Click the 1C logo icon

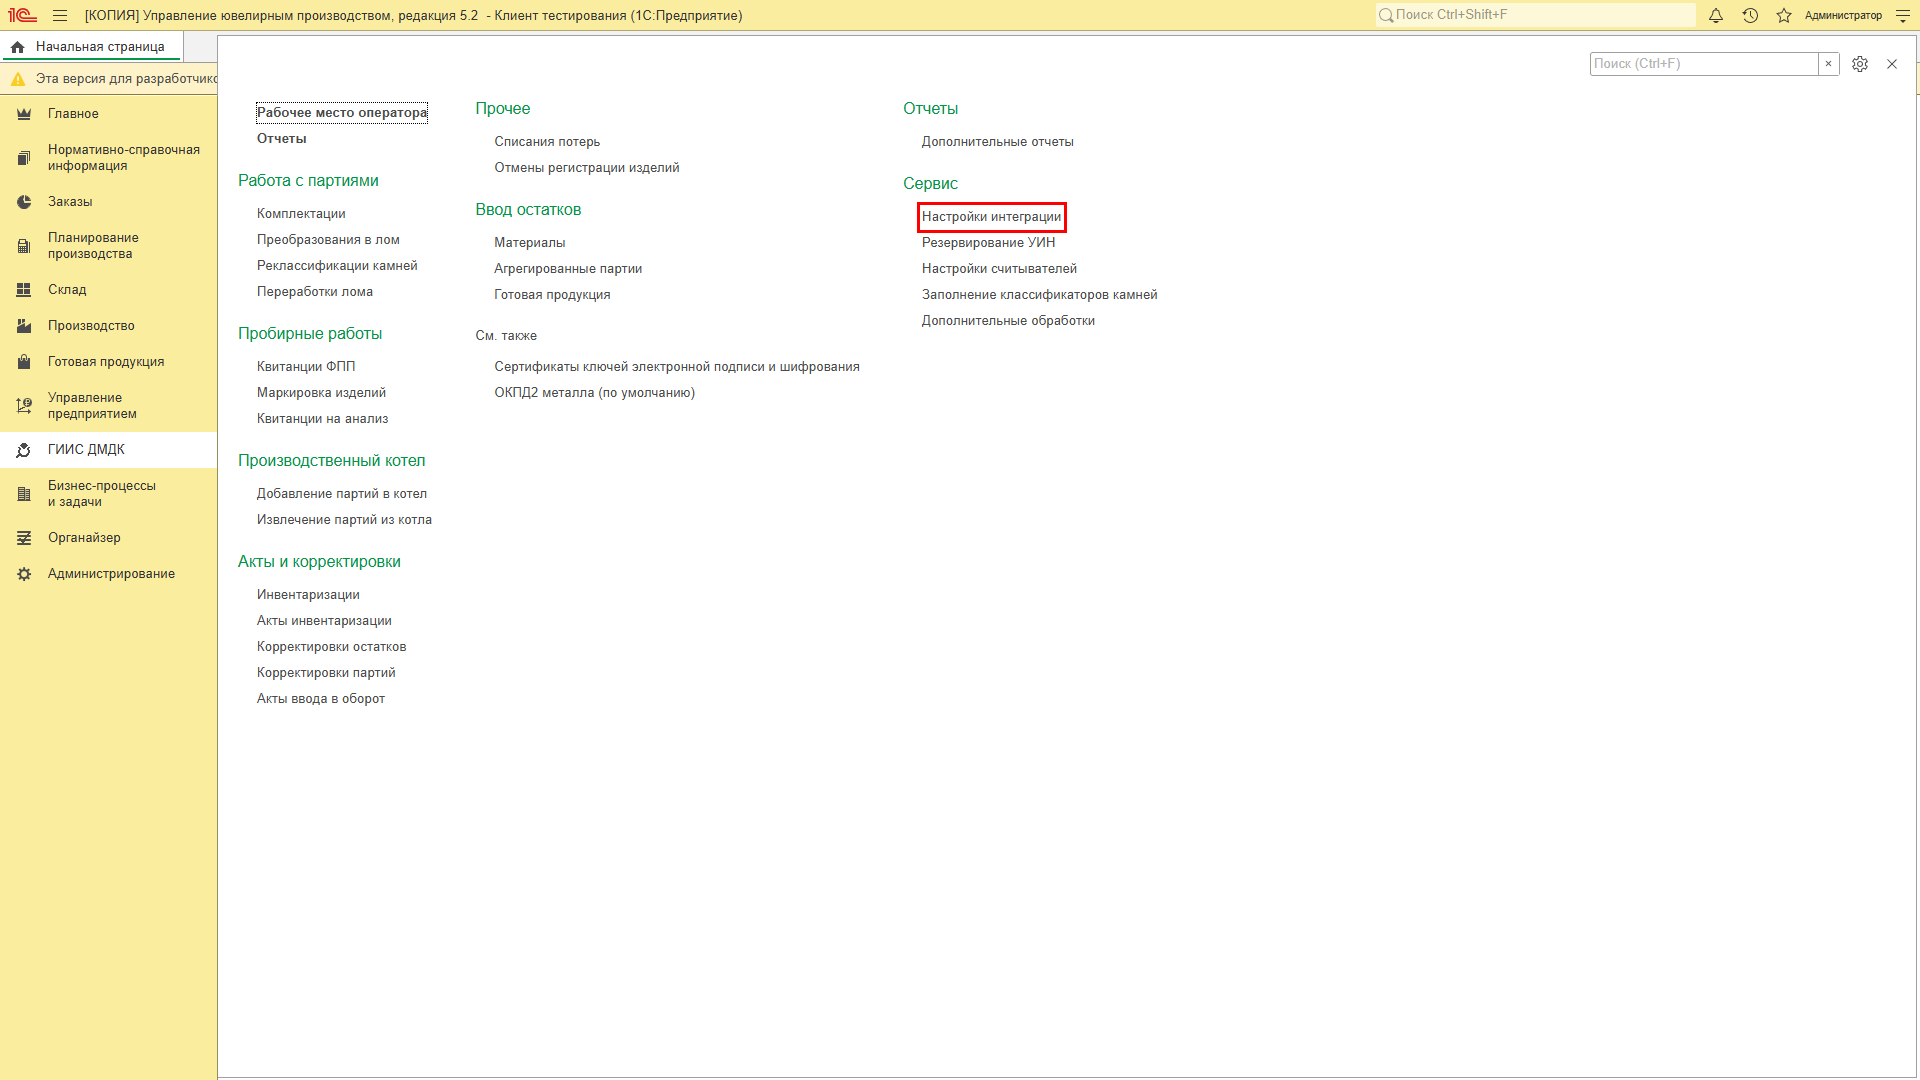[x=22, y=15]
